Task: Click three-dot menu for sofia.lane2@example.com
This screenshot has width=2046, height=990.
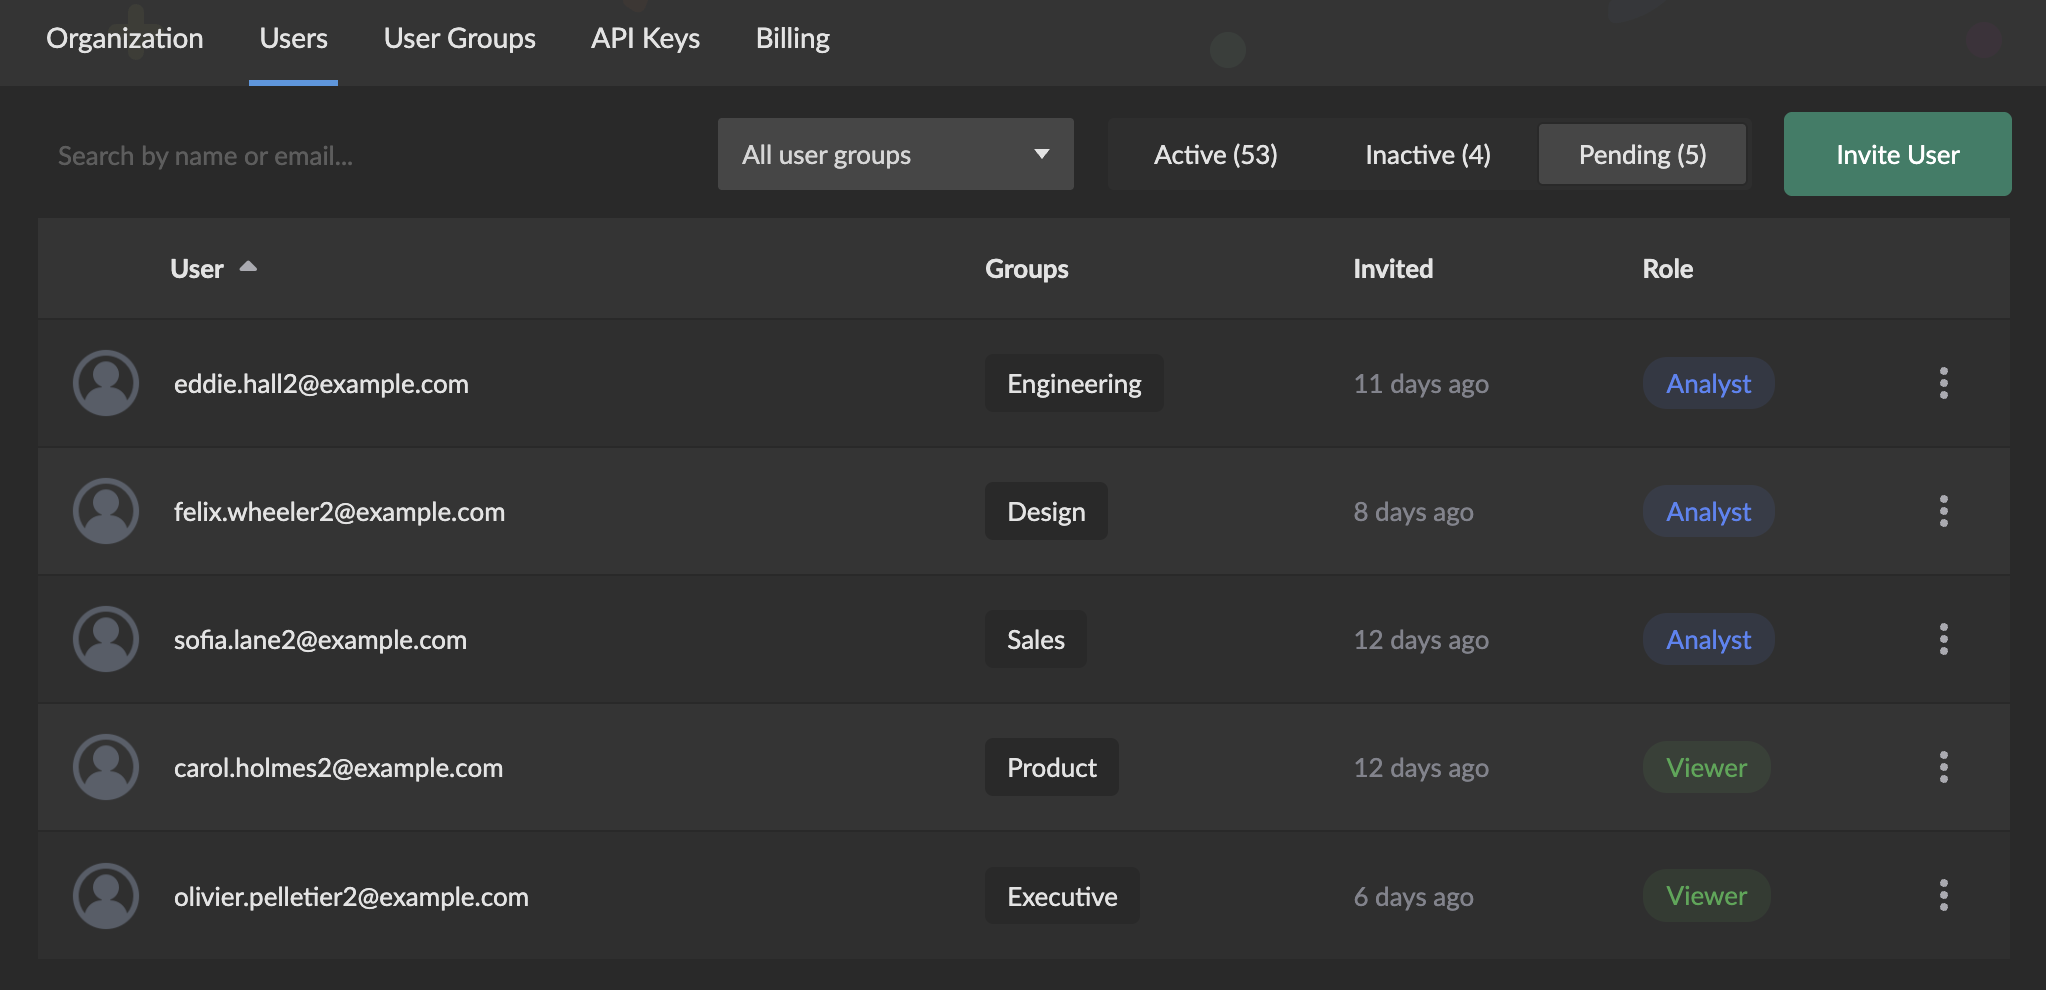Action: [x=1943, y=639]
